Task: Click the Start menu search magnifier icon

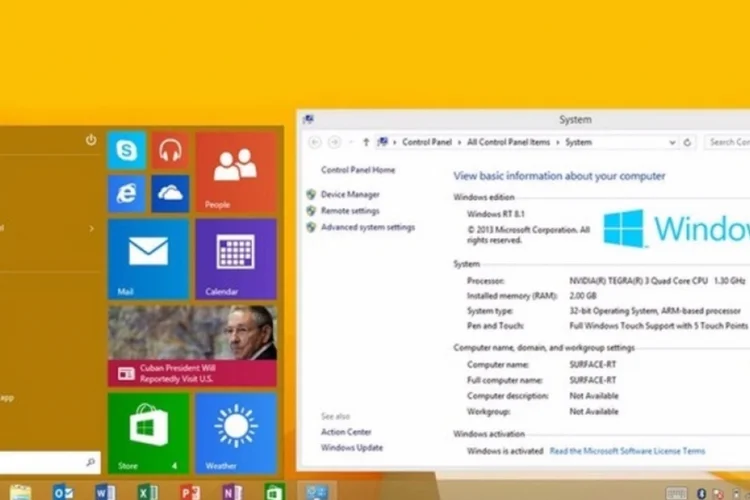Action: click(x=90, y=462)
